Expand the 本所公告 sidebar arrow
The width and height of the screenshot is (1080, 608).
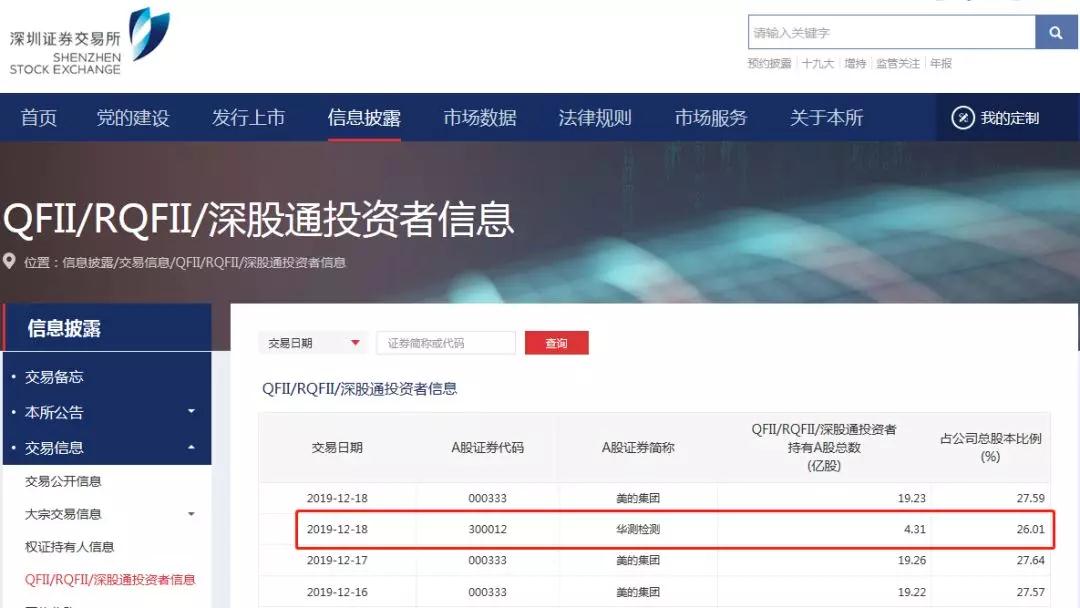tap(191, 412)
